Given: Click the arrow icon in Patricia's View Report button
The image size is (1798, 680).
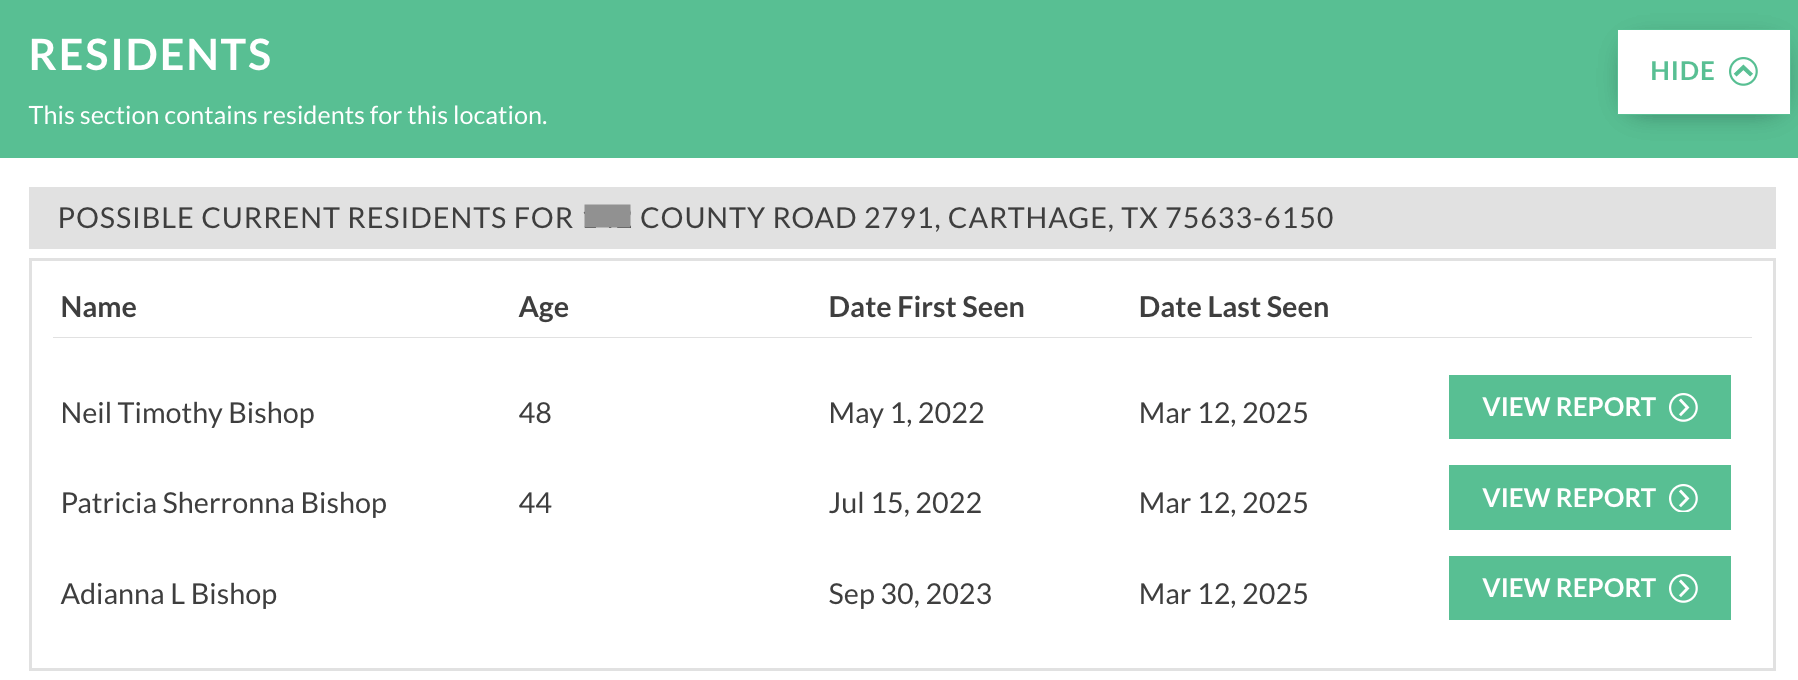Looking at the screenshot, I should (1684, 498).
